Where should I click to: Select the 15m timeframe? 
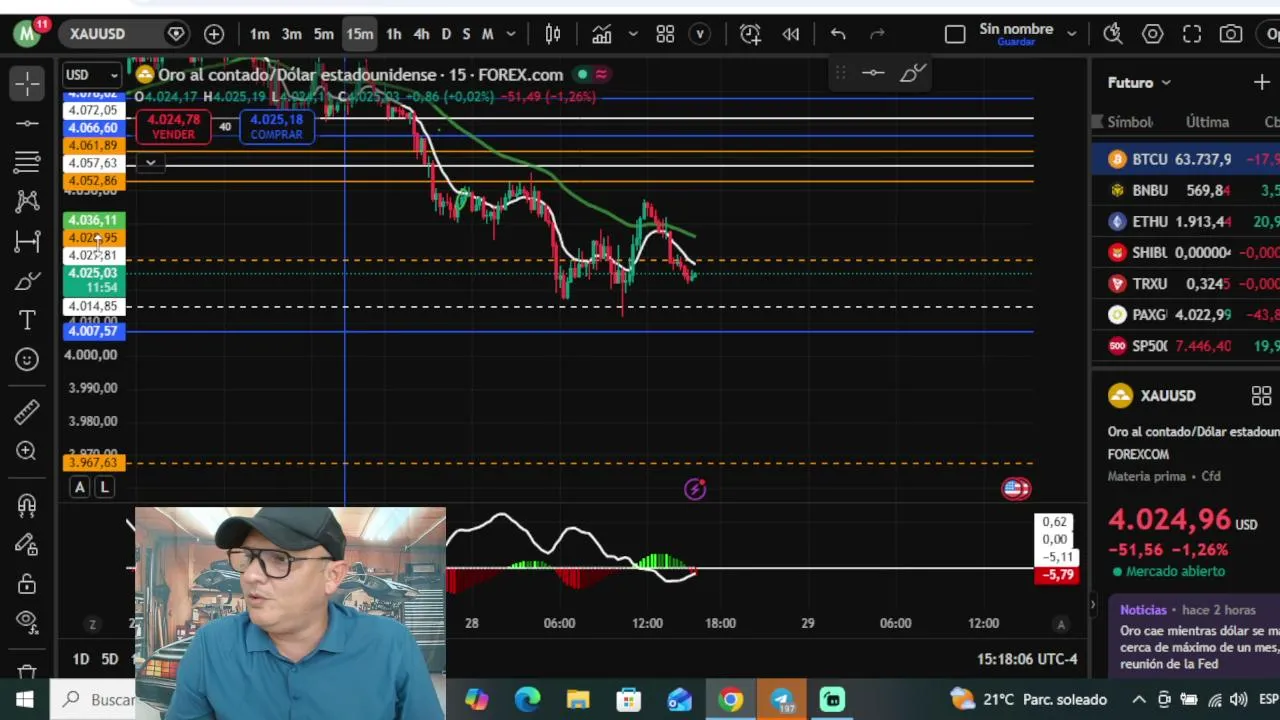[x=360, y=34]
